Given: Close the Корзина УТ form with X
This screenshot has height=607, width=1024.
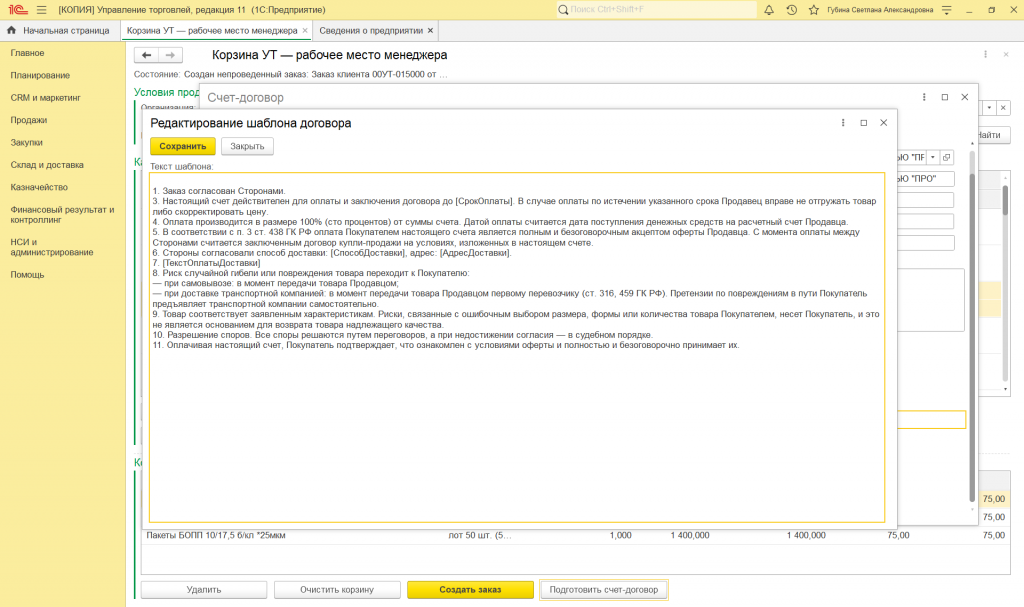Looking at the screenshot, I should (x=1006, y=54).
